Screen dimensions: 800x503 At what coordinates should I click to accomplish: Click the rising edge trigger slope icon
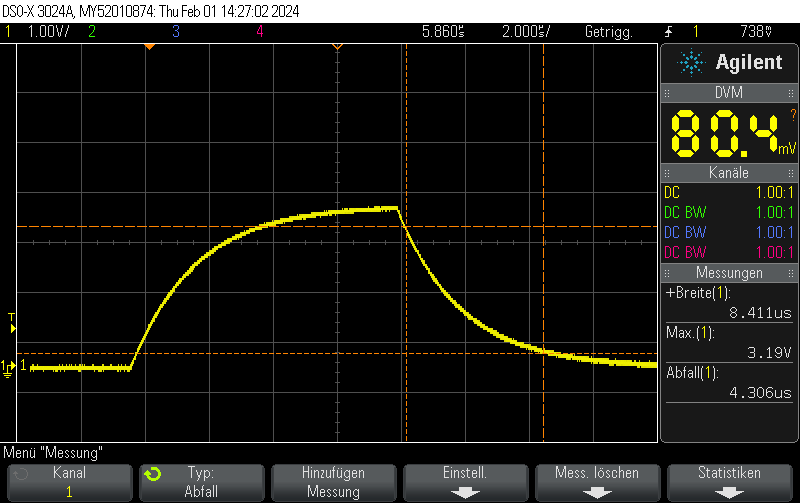click(668, 32)
